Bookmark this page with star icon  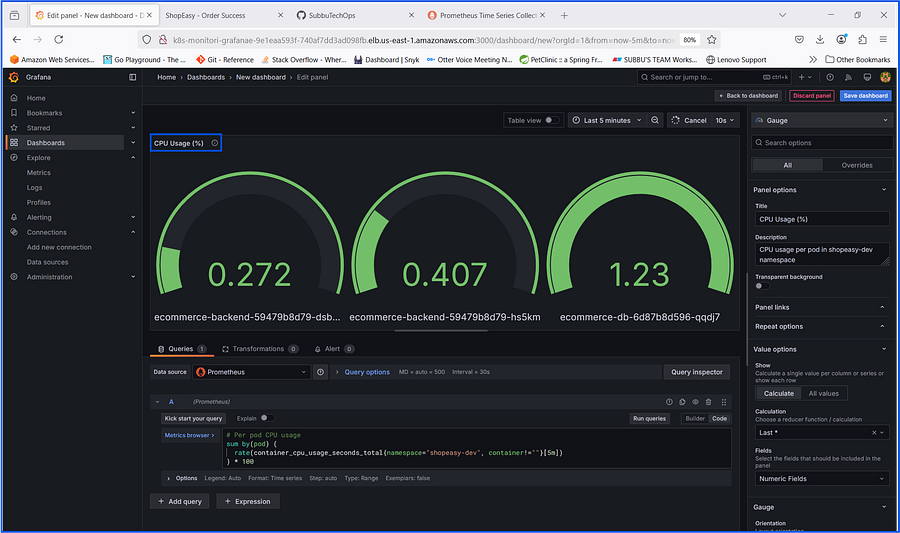pyautogui.click(x=712, y=40)
